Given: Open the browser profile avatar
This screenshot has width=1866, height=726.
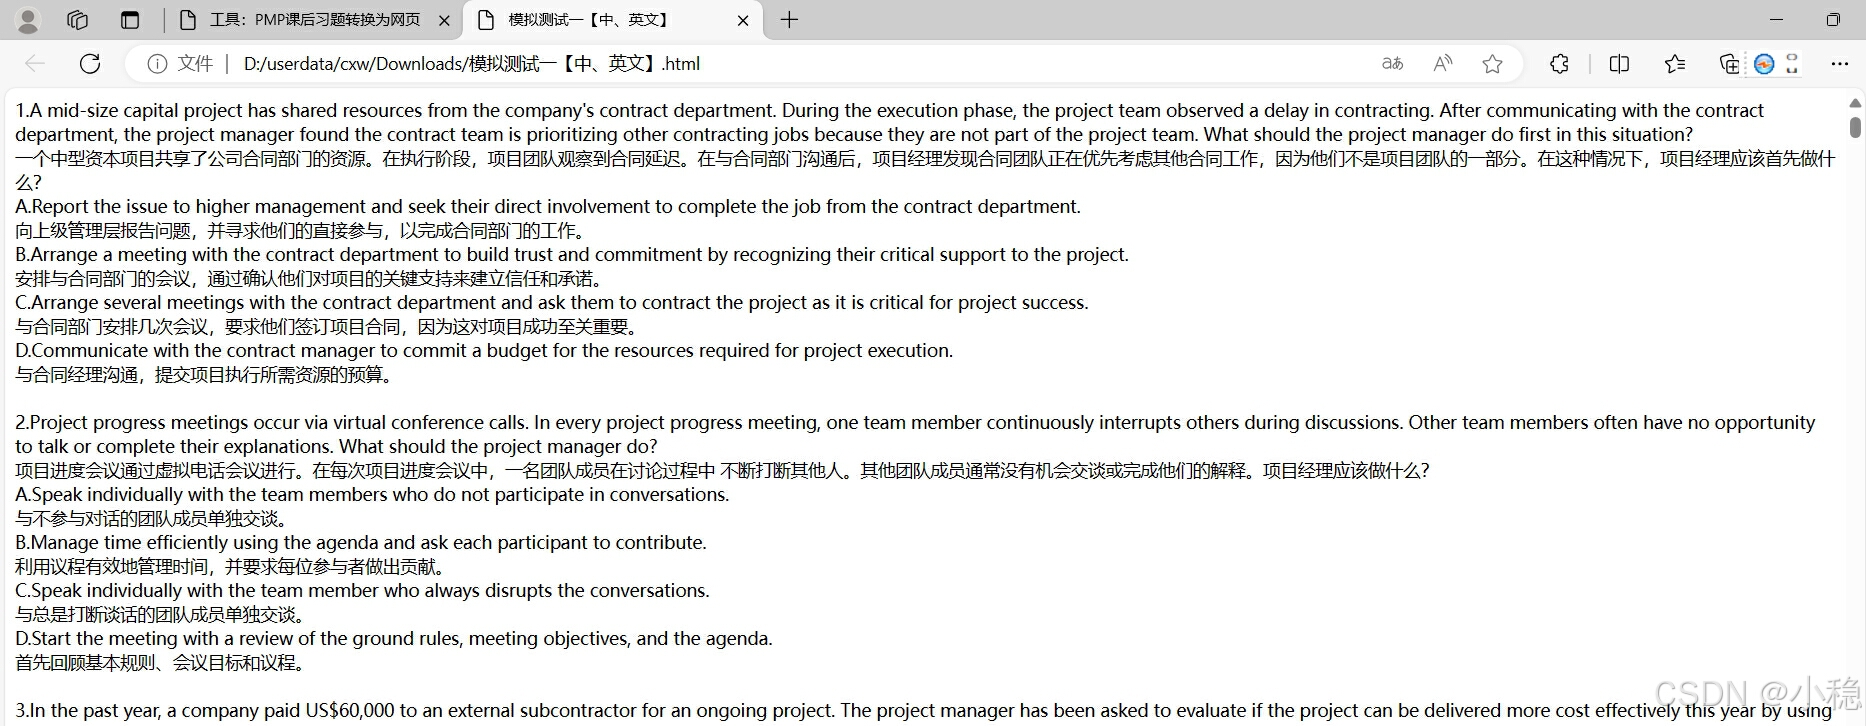Looking at the screenshot, I should [x=28, y=20].
